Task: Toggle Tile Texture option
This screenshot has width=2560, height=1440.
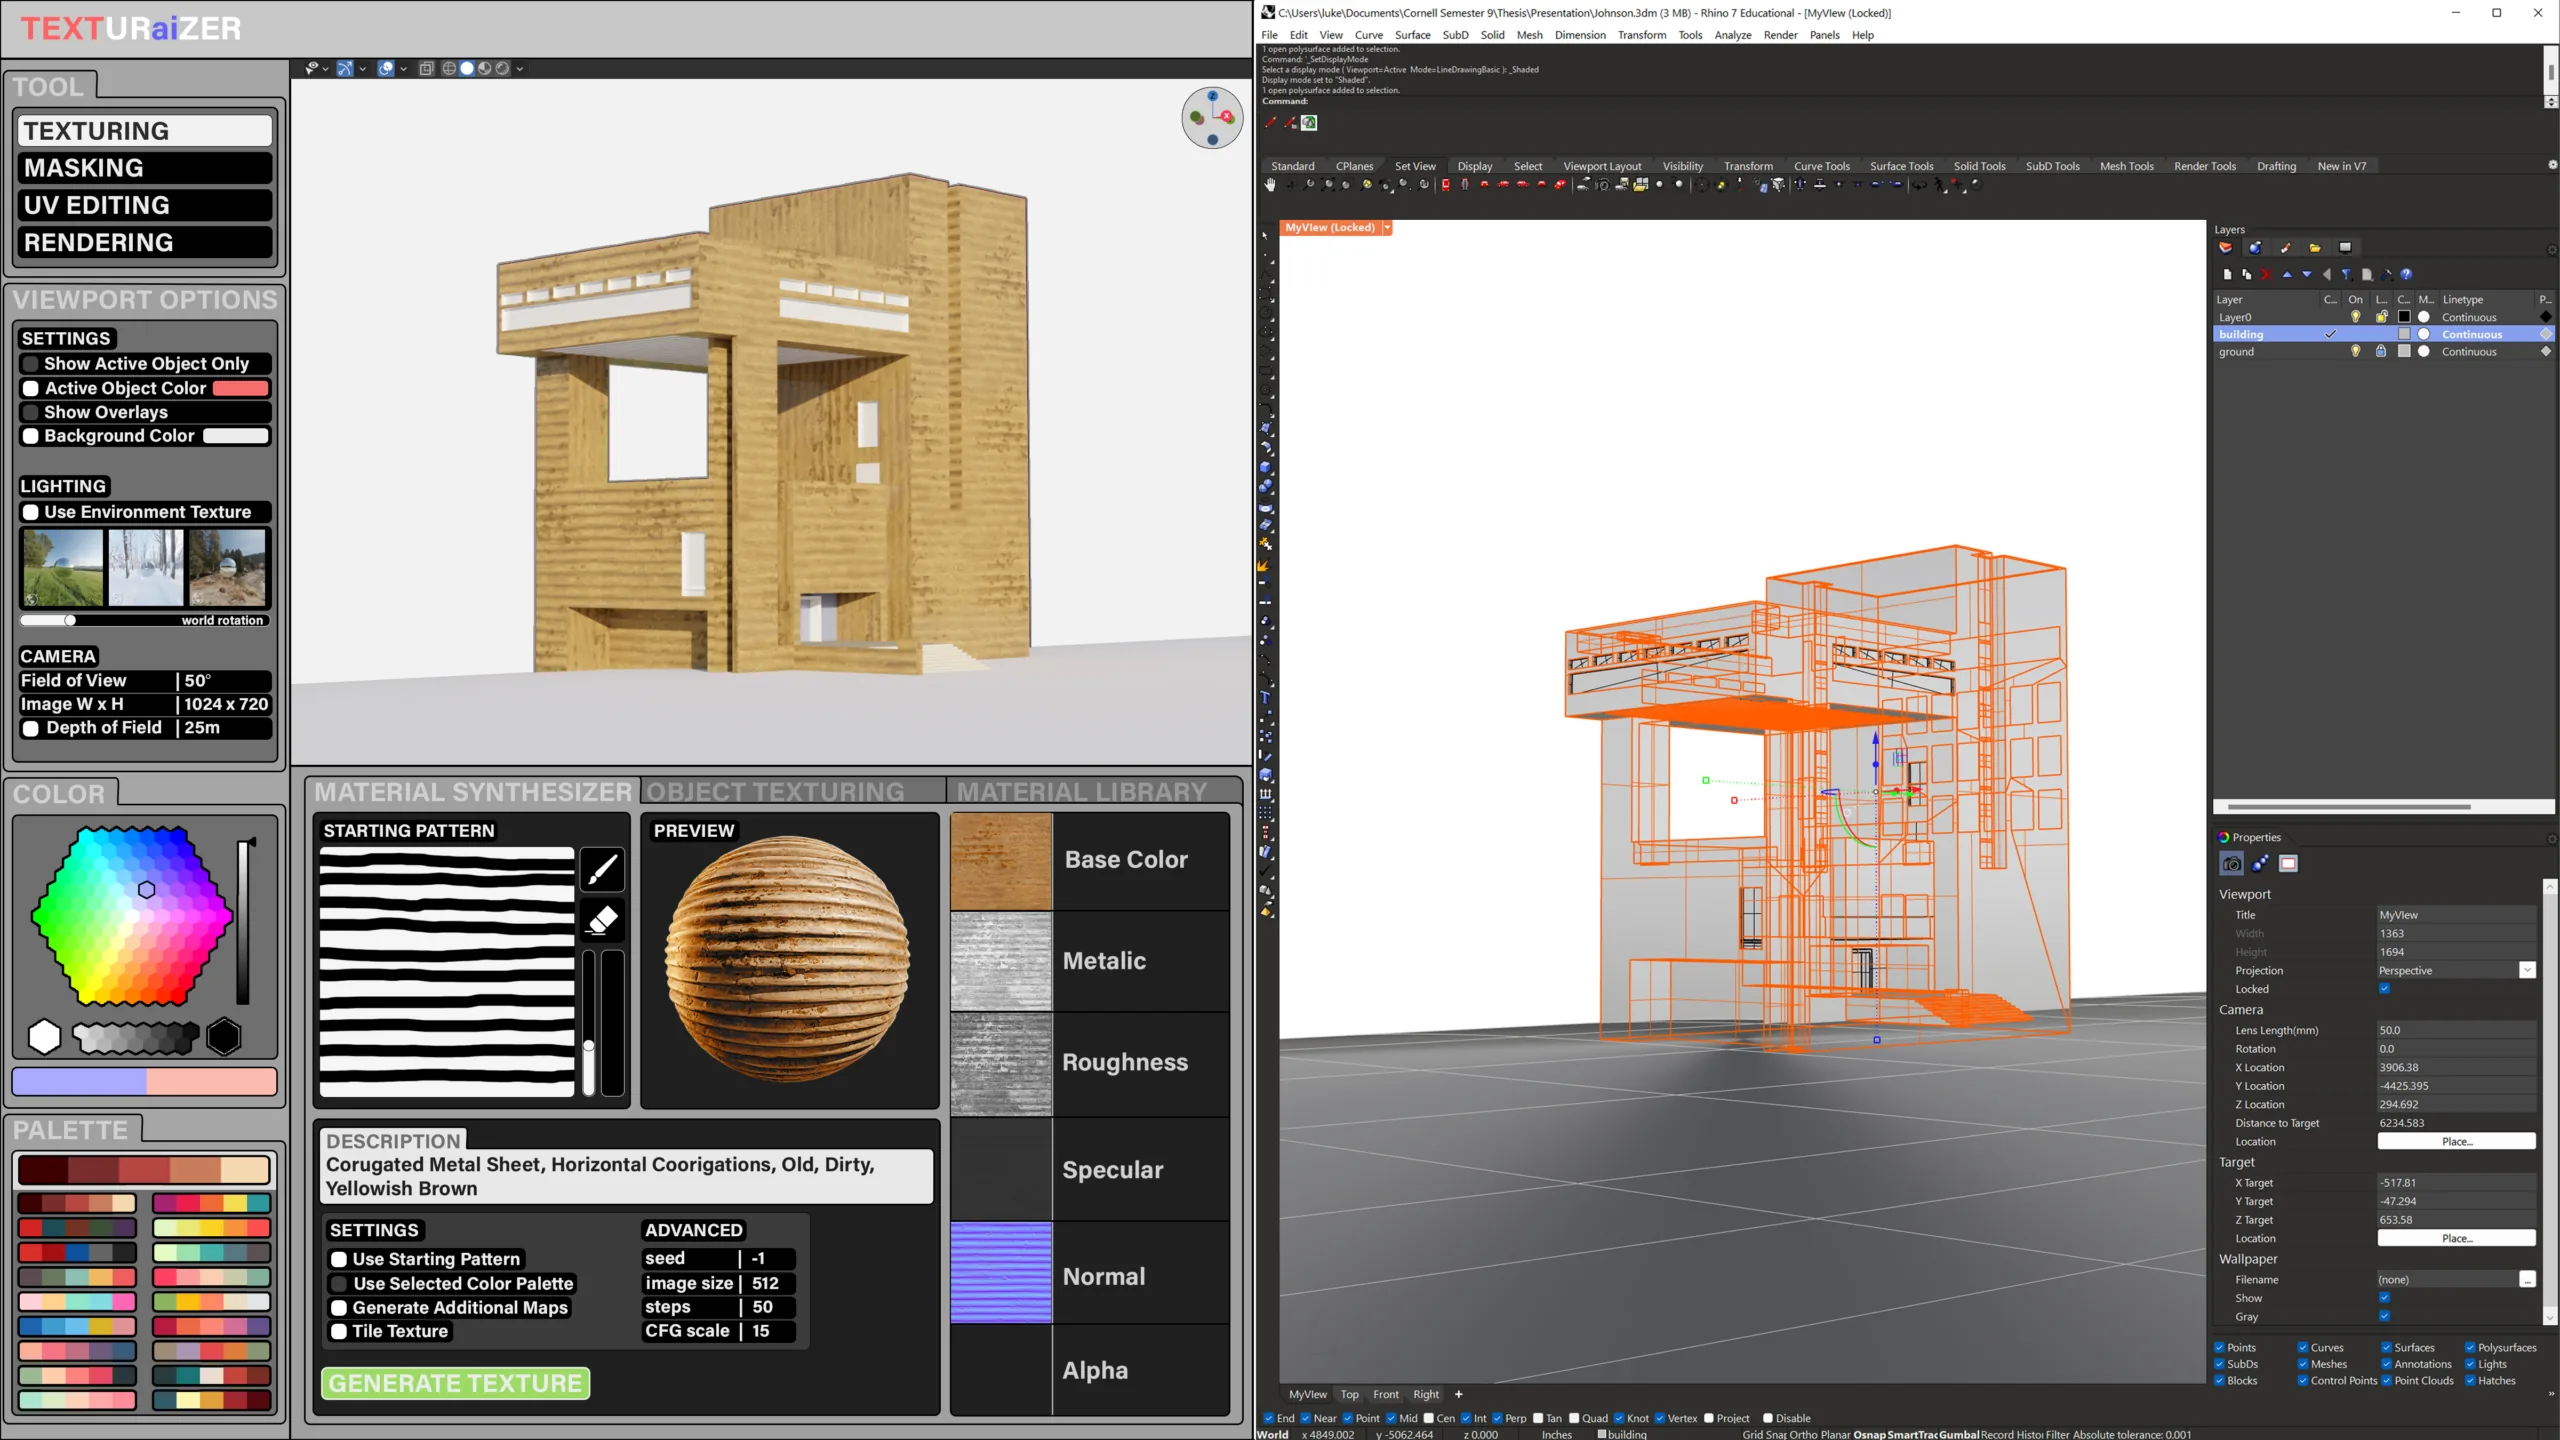Action: [x=339, y=1331]
